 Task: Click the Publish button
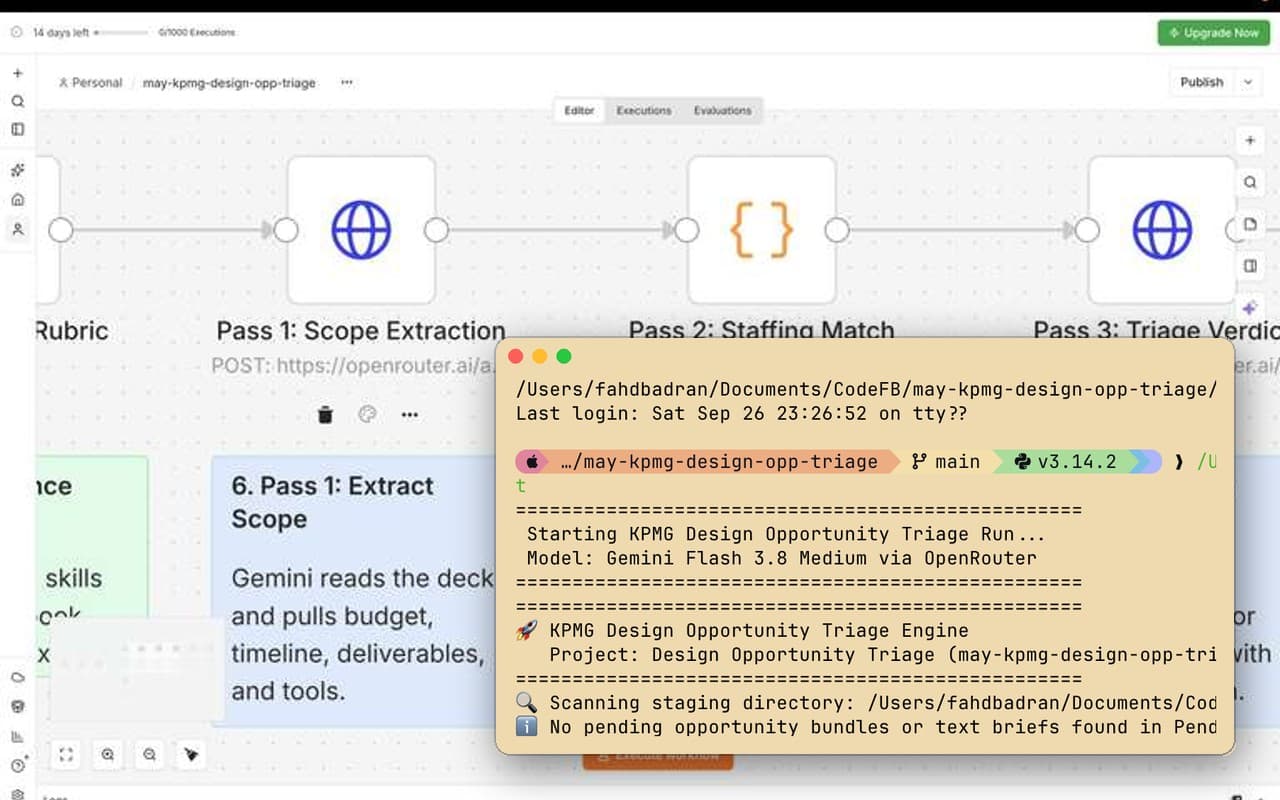click(1202, 82)
